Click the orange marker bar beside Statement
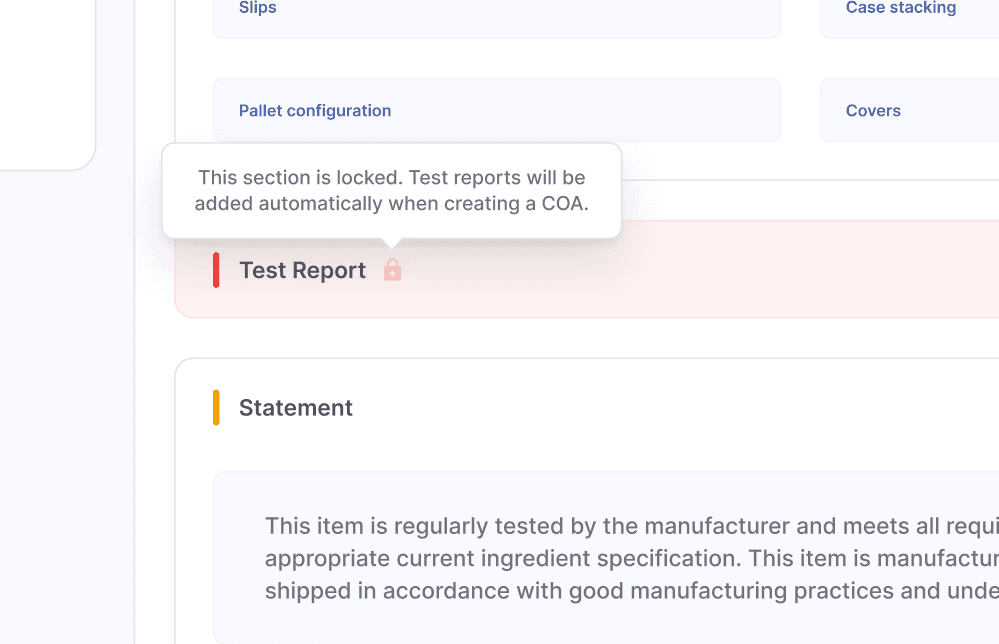999x644 pixels. point(216,408)
